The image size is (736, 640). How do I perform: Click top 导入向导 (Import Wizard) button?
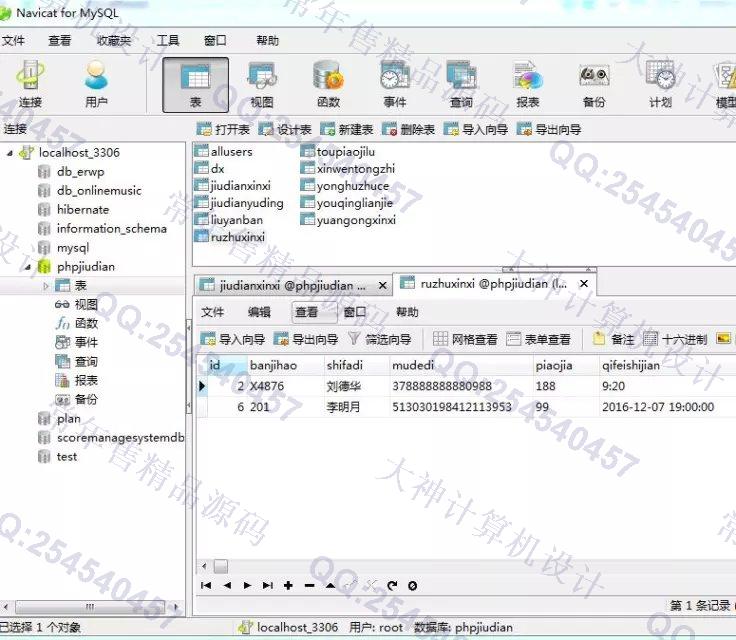click(x=476, y=129)
